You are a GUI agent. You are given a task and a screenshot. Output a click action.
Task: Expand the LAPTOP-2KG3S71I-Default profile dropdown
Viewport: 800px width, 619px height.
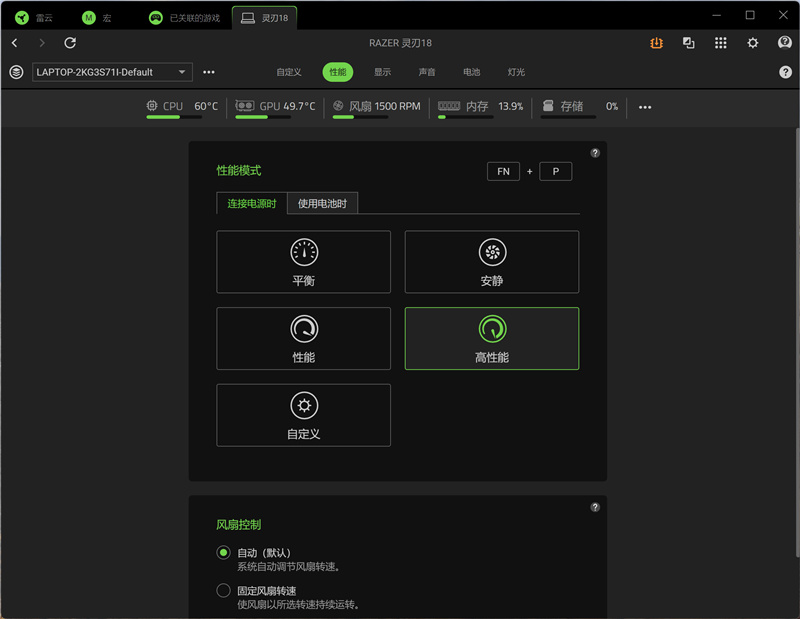112,72
